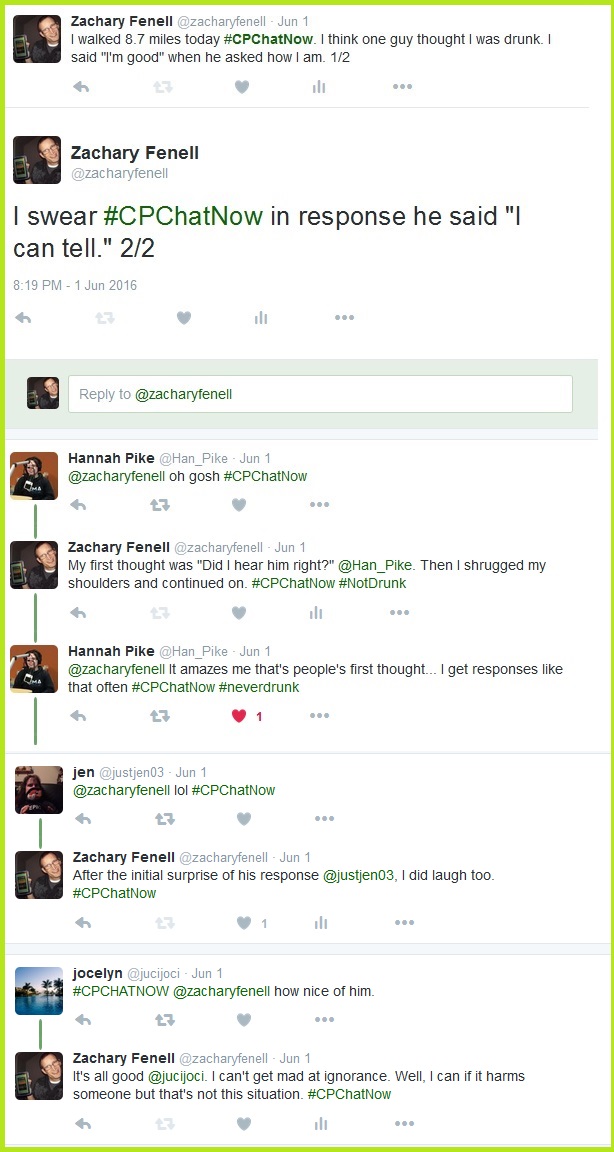Open the 8:19 PM - 1 Jun 2016 timestamp

coord(75,285)
